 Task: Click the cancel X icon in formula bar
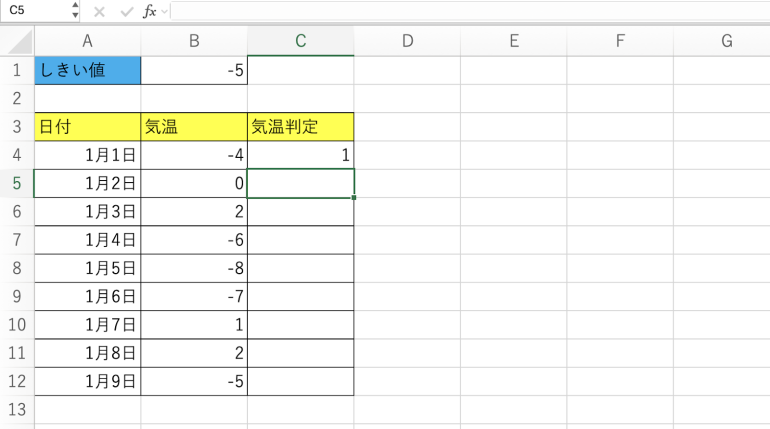(x=99, y=11)
